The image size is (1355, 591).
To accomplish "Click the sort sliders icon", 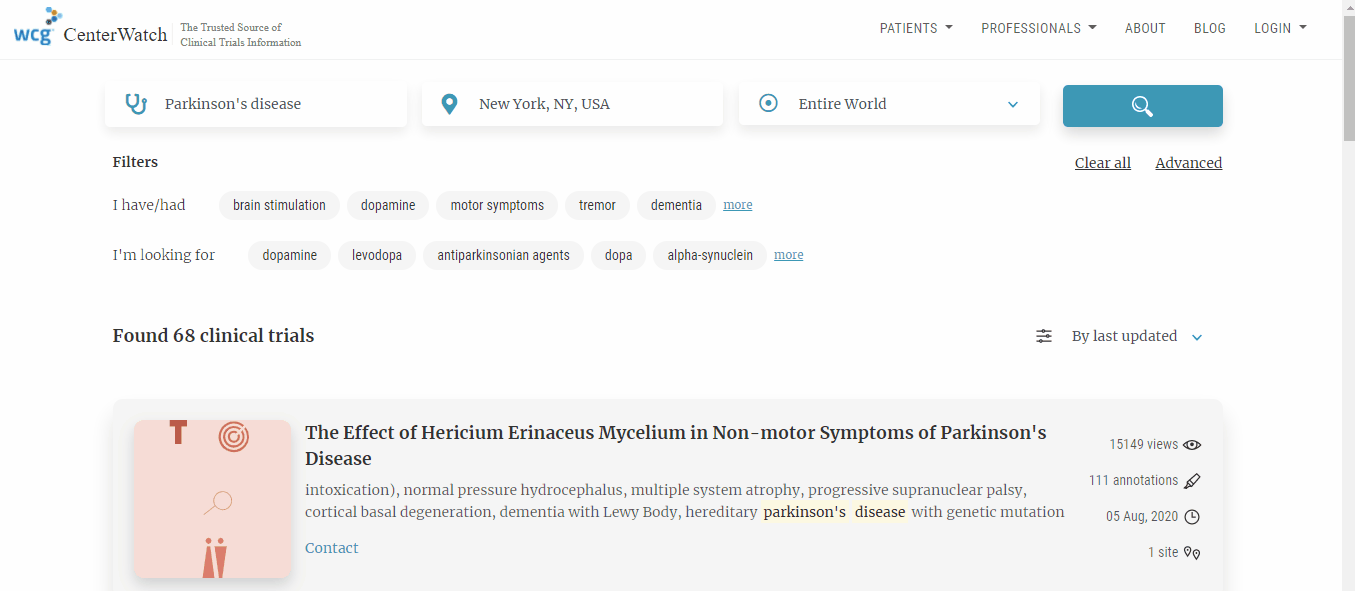I will pos(1044,336).
